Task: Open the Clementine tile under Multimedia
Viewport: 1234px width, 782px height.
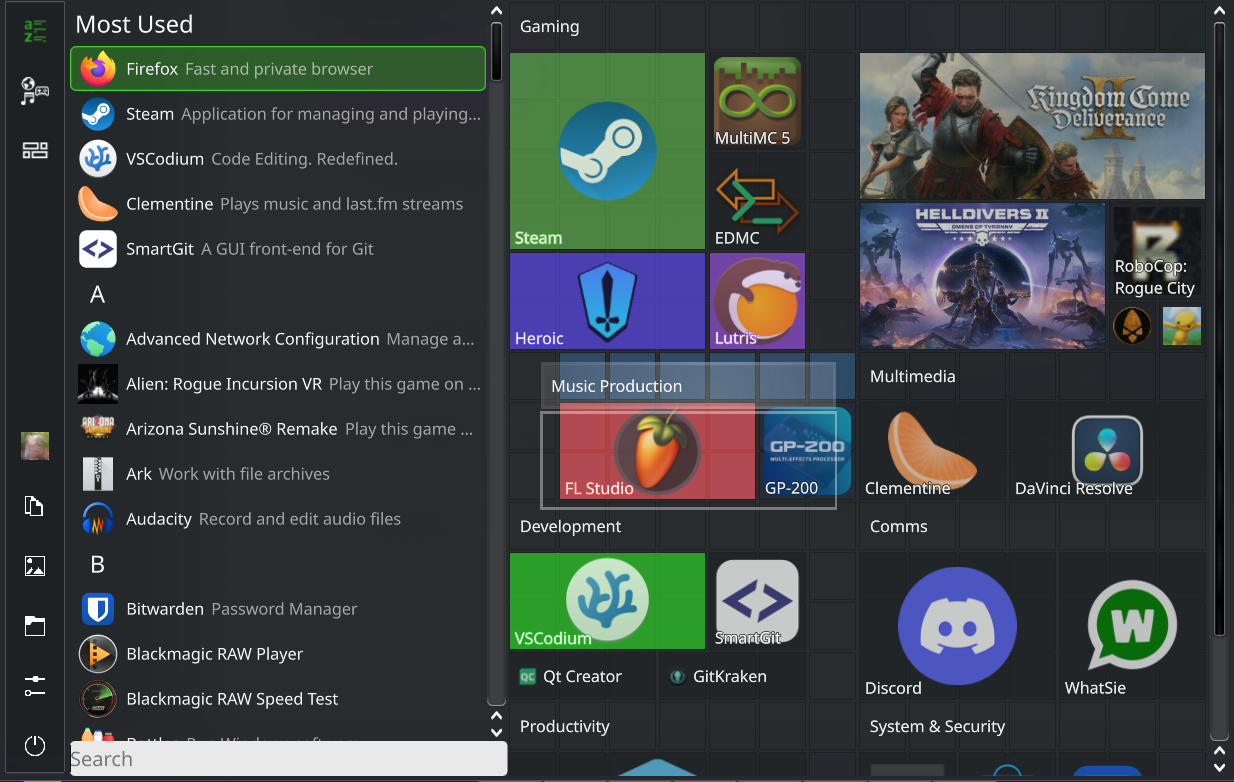Action: [x=932, y=451]
